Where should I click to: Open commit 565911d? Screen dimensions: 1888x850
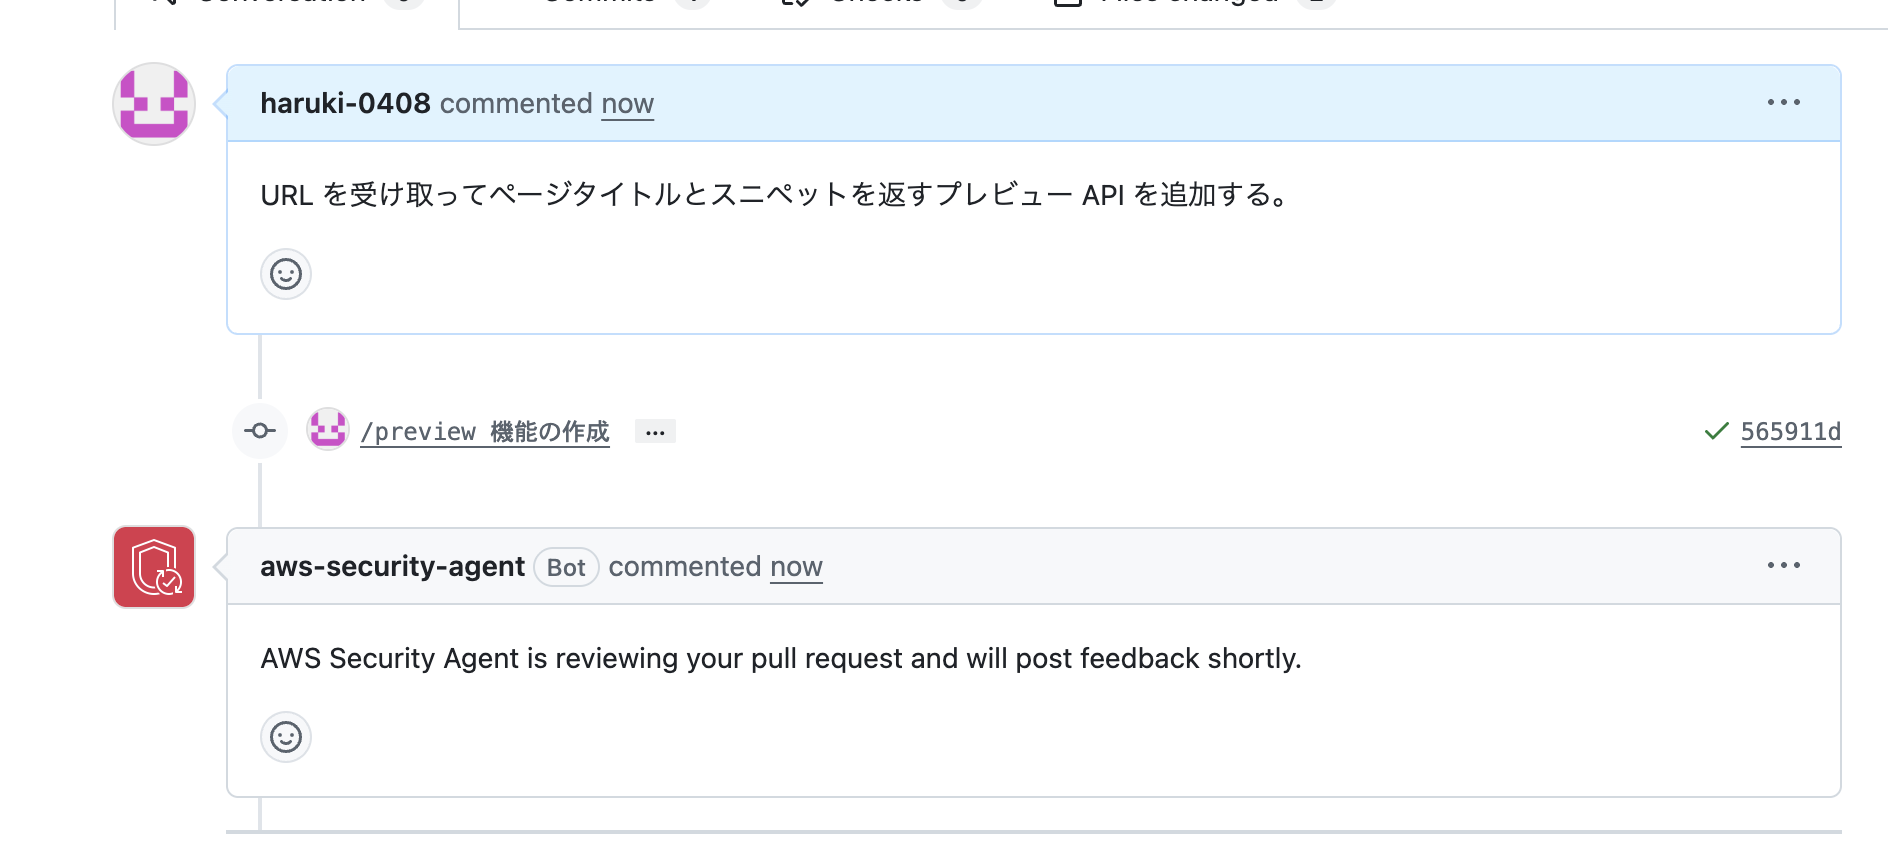tap(1790, 431)
